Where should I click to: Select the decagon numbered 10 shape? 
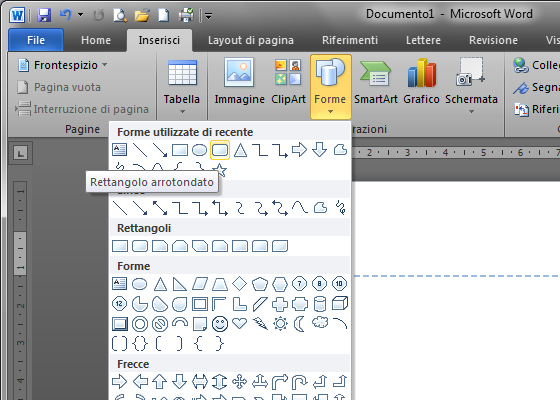pyautogui.click(x=339, y=284)
